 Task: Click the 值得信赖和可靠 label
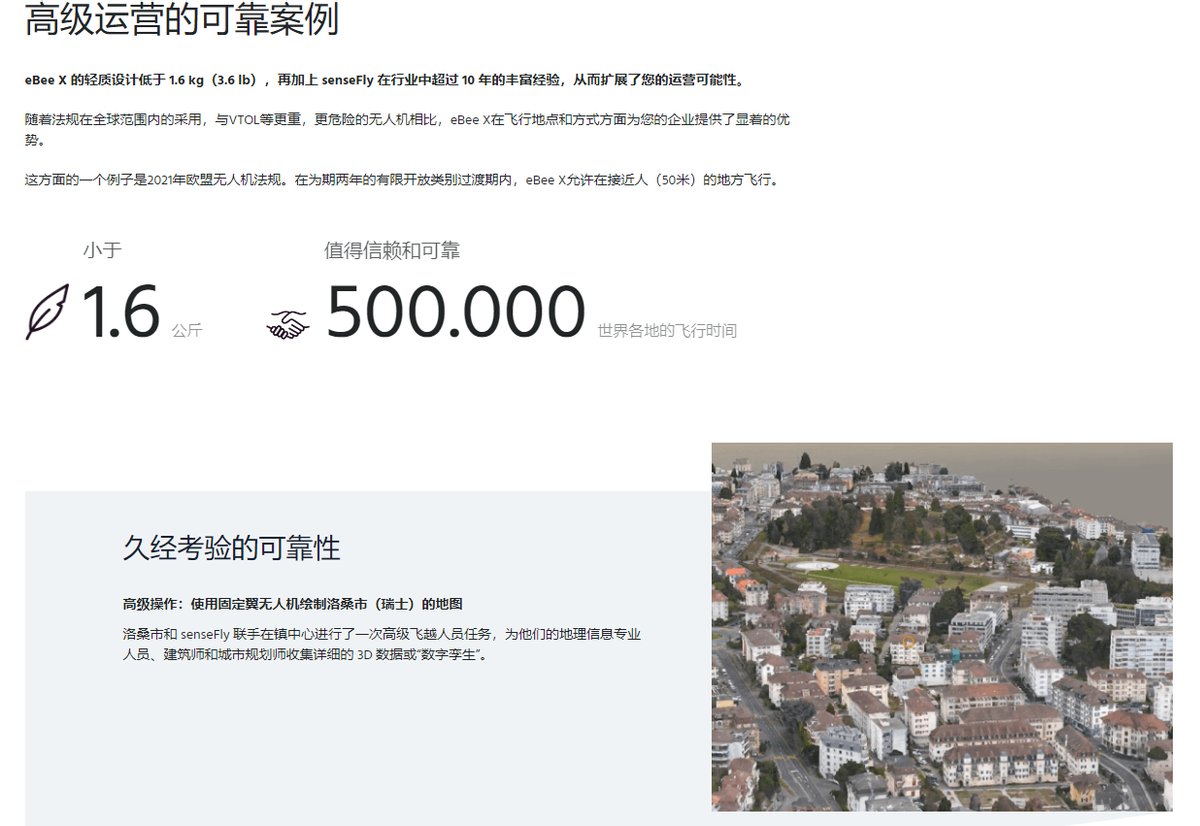[x=392, y=251]
